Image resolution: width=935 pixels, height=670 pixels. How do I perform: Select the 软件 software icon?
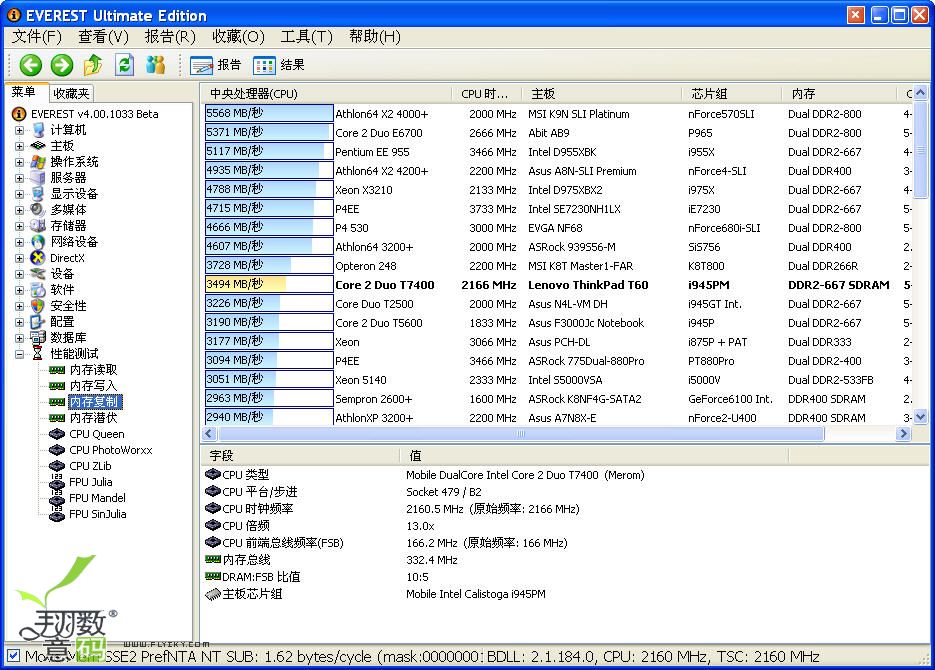tap(38, 290)
